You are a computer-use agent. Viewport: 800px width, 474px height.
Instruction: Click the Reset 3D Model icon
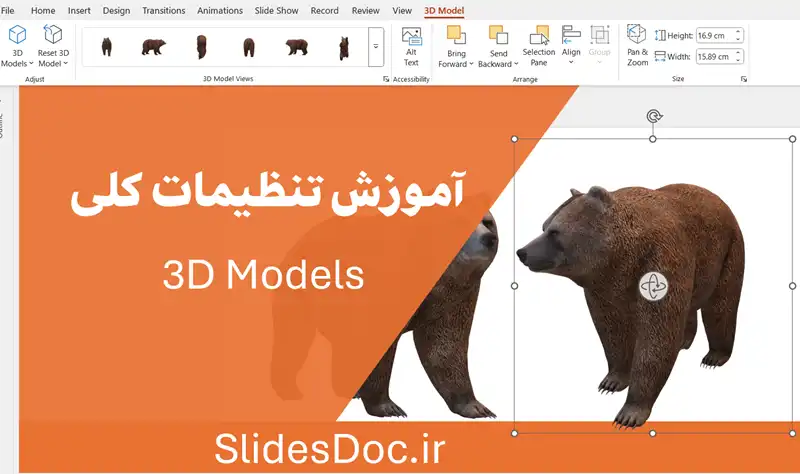click(53, 35)
